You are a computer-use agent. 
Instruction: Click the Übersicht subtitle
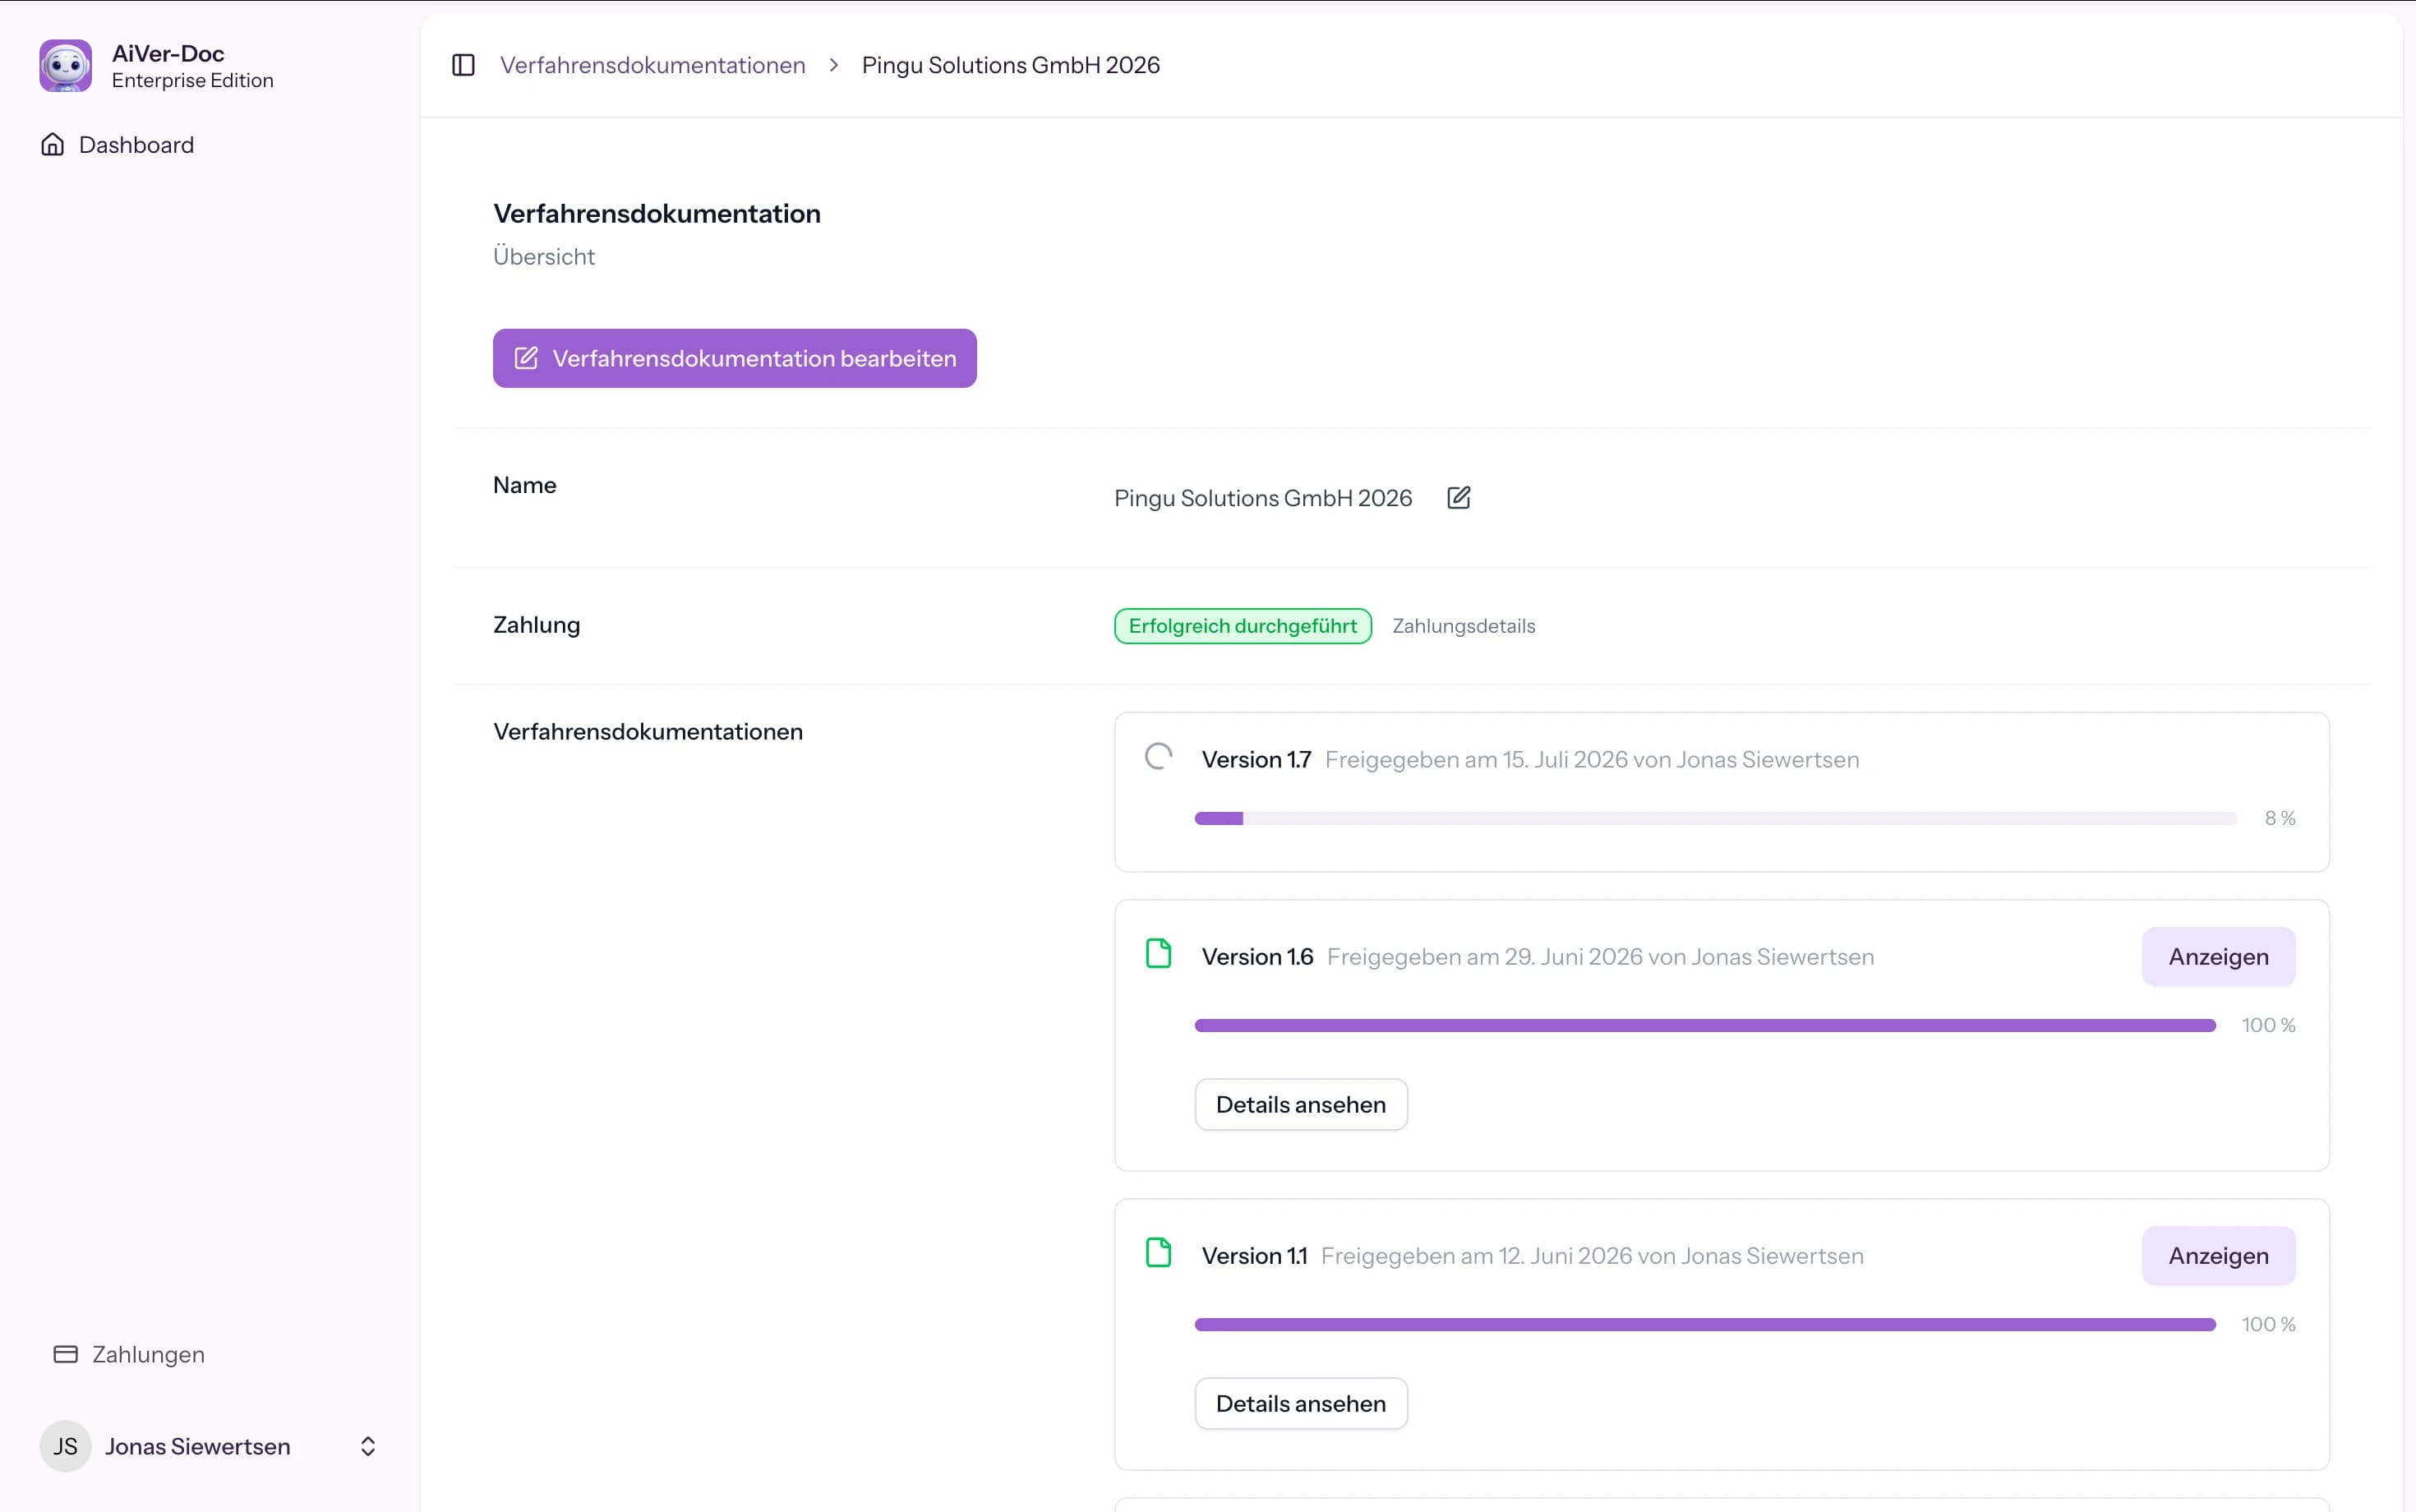544,257
